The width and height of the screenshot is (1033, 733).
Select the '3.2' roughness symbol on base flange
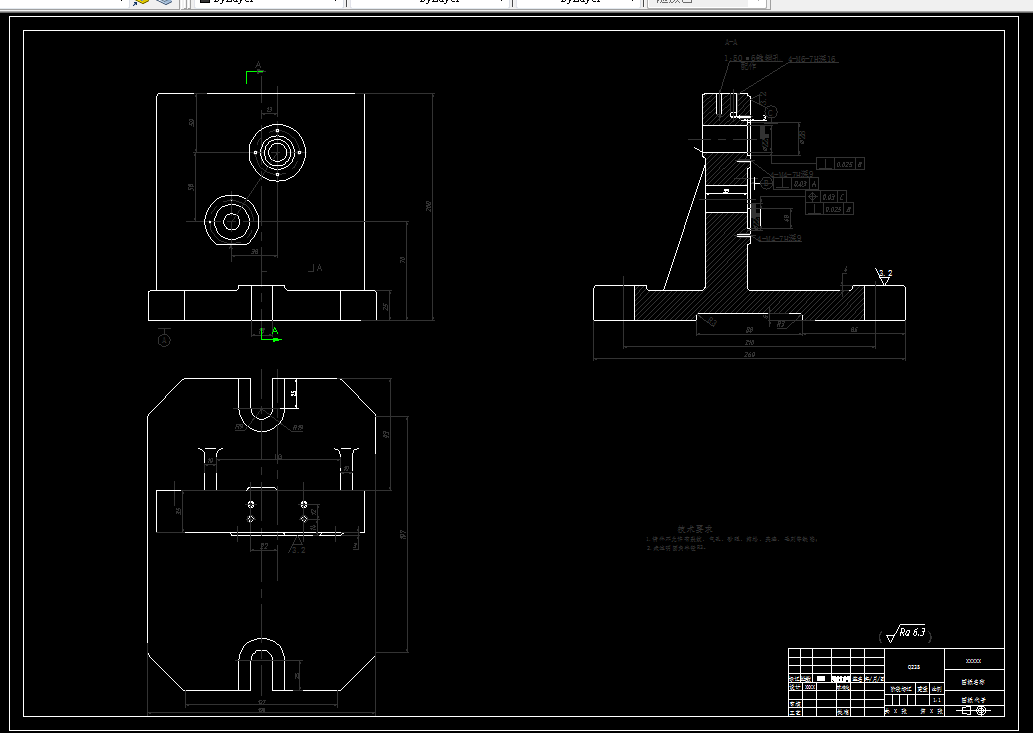coord(884,275)
